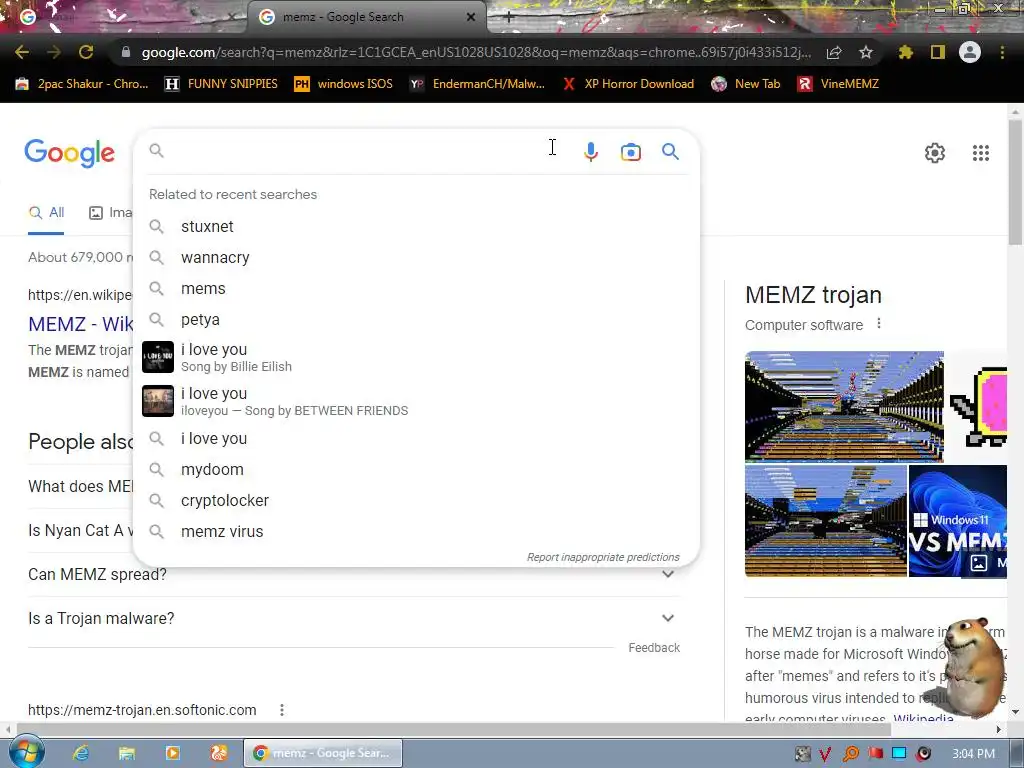
Task: Click the share page icon in address bar
Action: [x=834, y=53]
